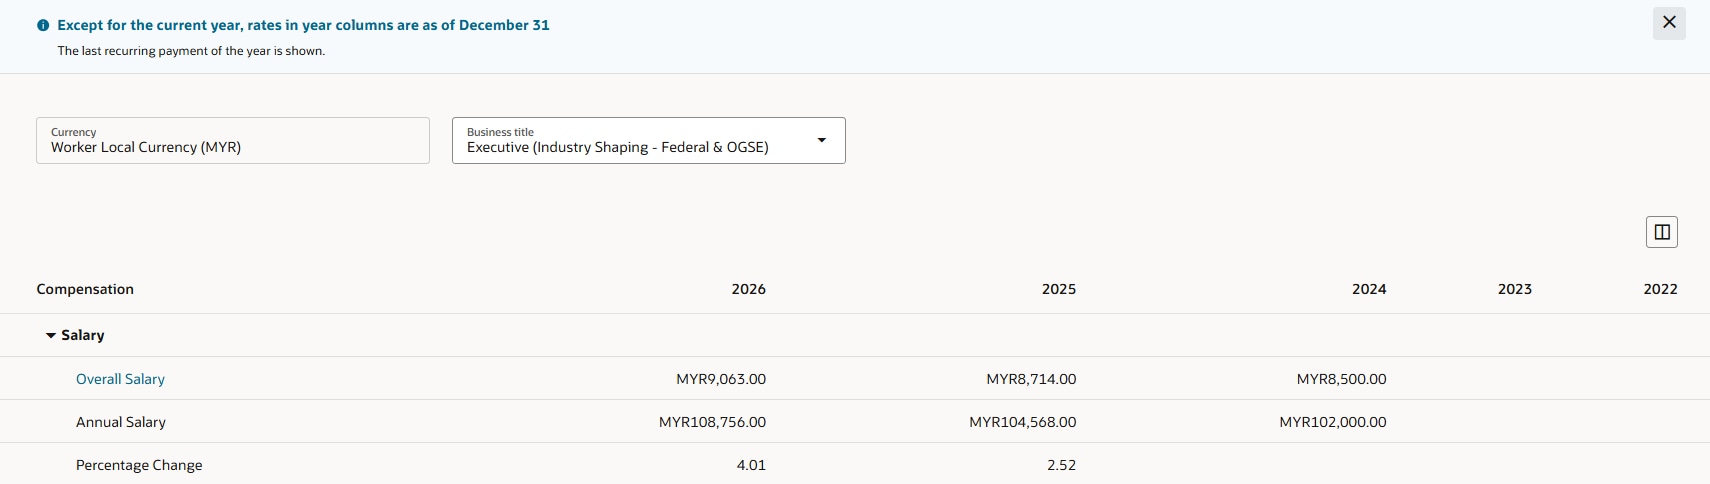Click the 2023 column header
The image size is (1710, 484).
tap(1514, 289)
